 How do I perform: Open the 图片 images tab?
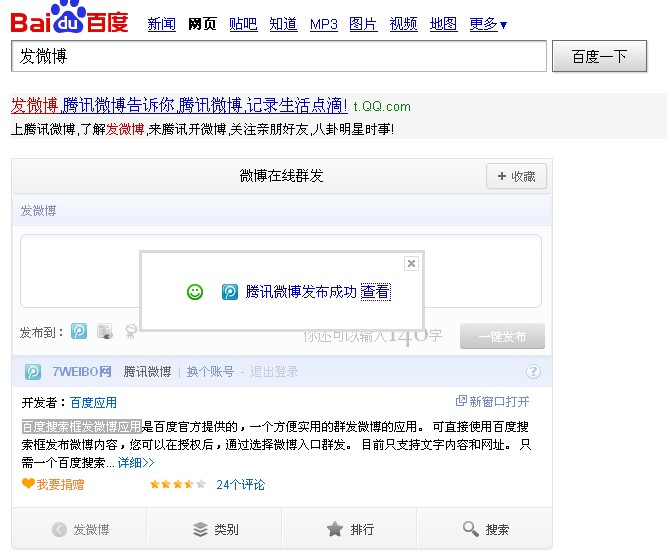pyautogui.click(x=363, y=24)
